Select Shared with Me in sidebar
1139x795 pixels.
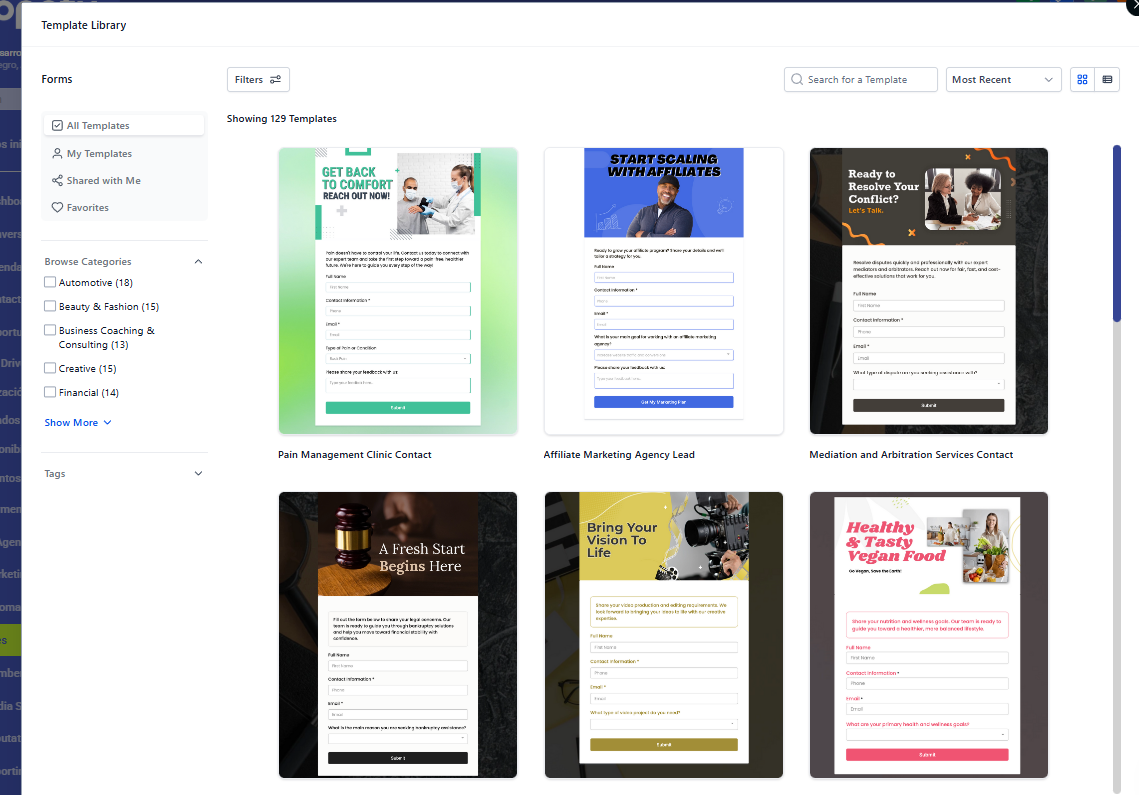point(103,181)
